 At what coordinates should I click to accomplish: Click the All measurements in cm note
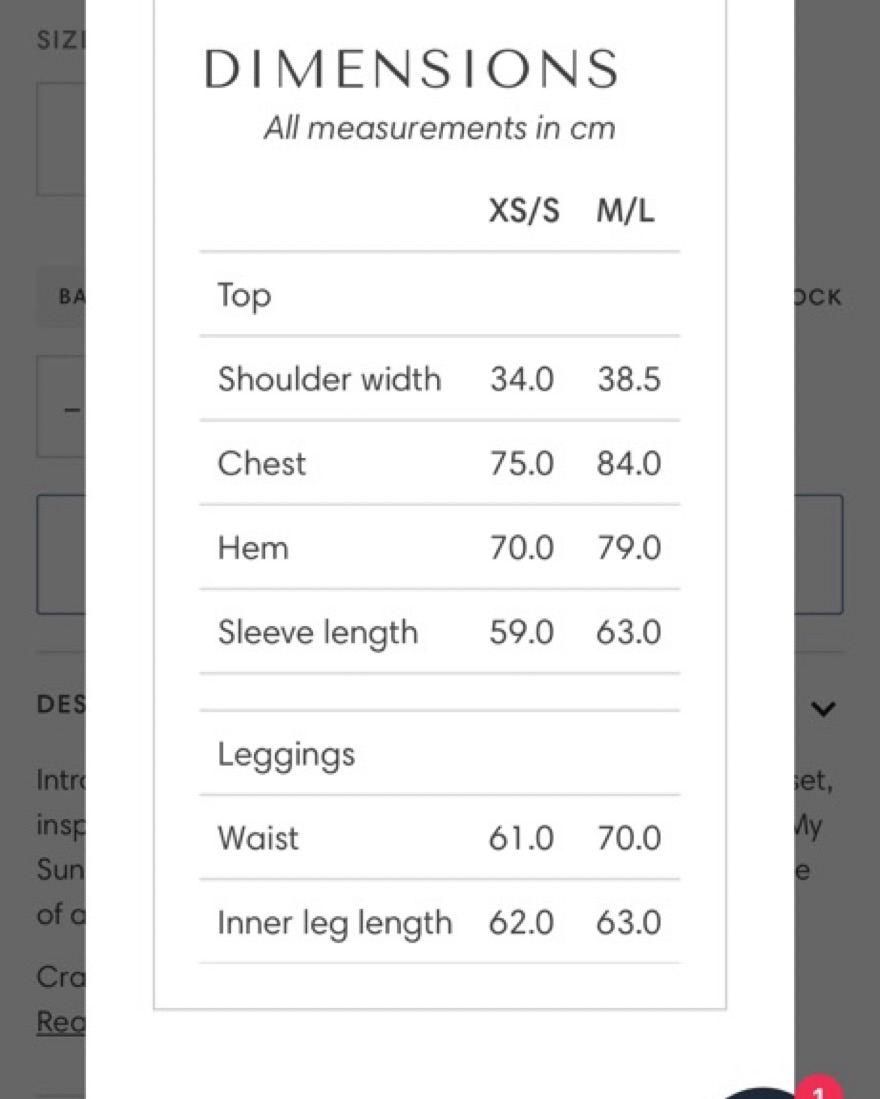[439, 128]
